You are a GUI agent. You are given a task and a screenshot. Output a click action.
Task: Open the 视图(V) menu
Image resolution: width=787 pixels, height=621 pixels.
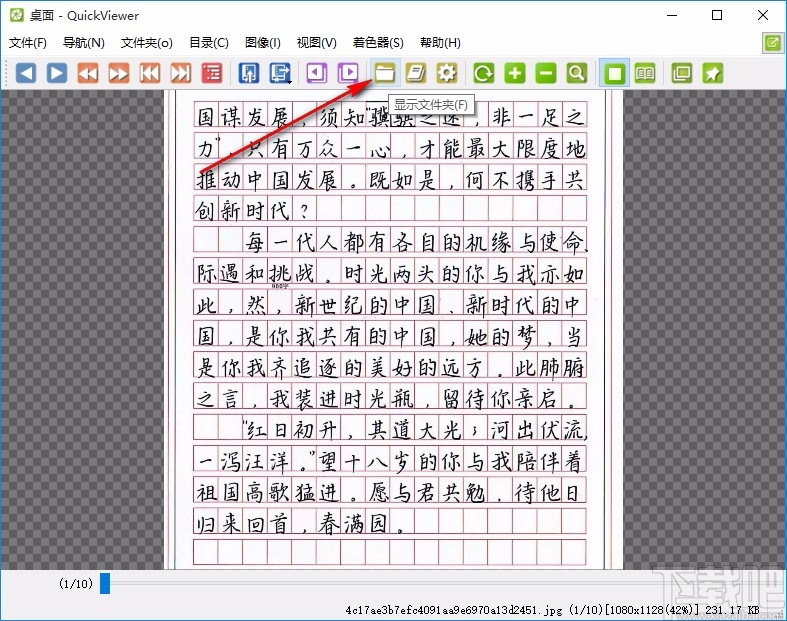point(317,43)
